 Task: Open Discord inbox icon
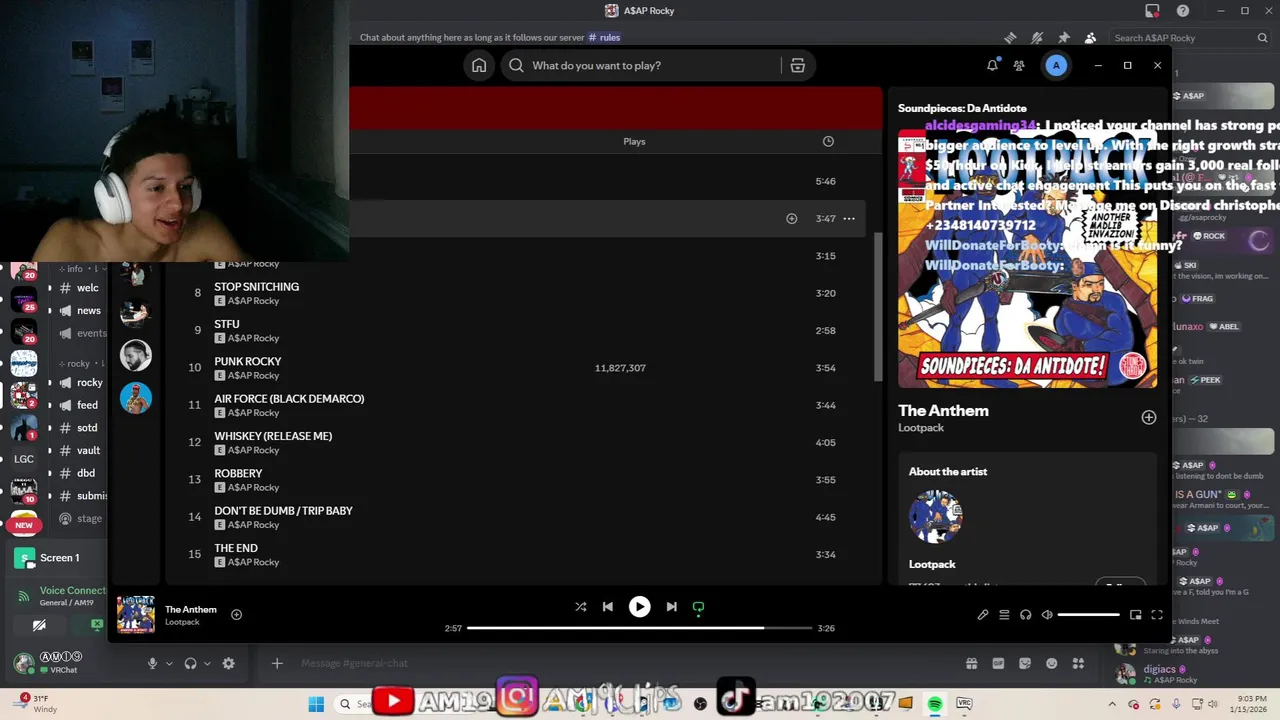(1152, 11)
